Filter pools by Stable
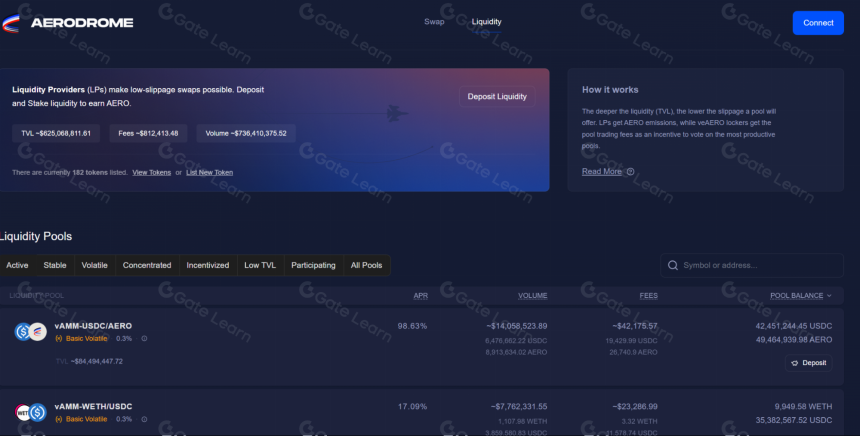 point(55,265)
